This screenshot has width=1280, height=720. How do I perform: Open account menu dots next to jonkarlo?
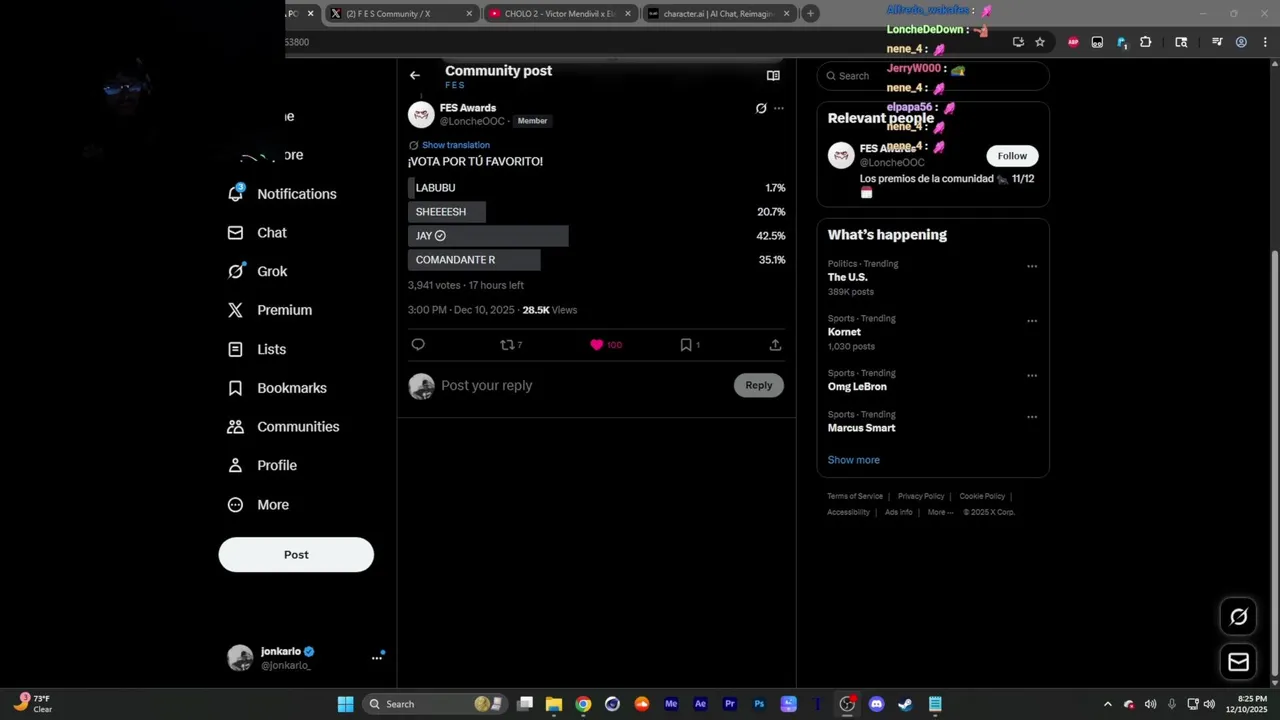point(377,658)
